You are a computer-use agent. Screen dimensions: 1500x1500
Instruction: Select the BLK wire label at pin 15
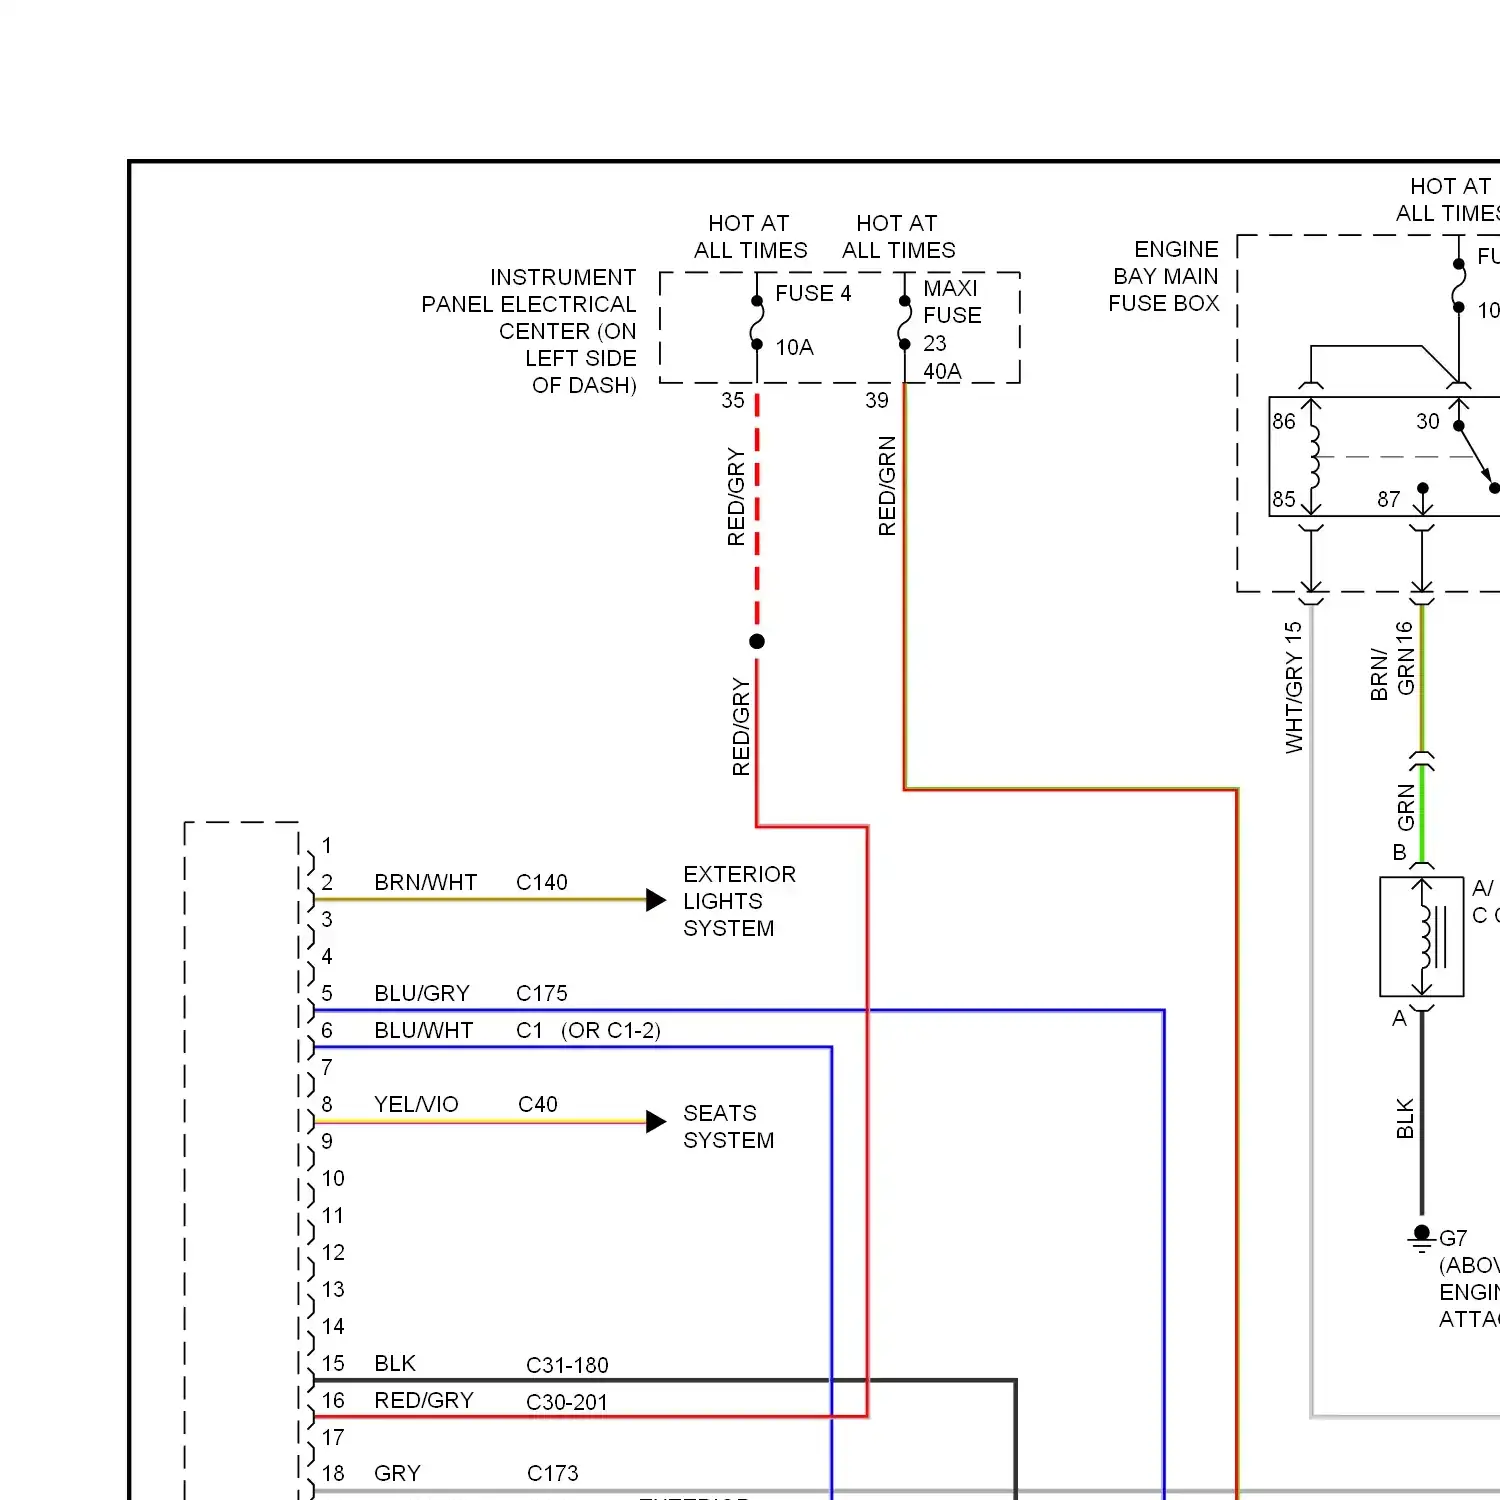click(395, 1363)
